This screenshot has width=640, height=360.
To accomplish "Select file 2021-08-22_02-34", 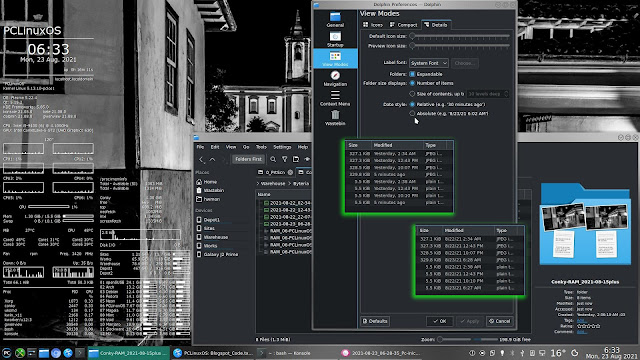I will point(287,203).
